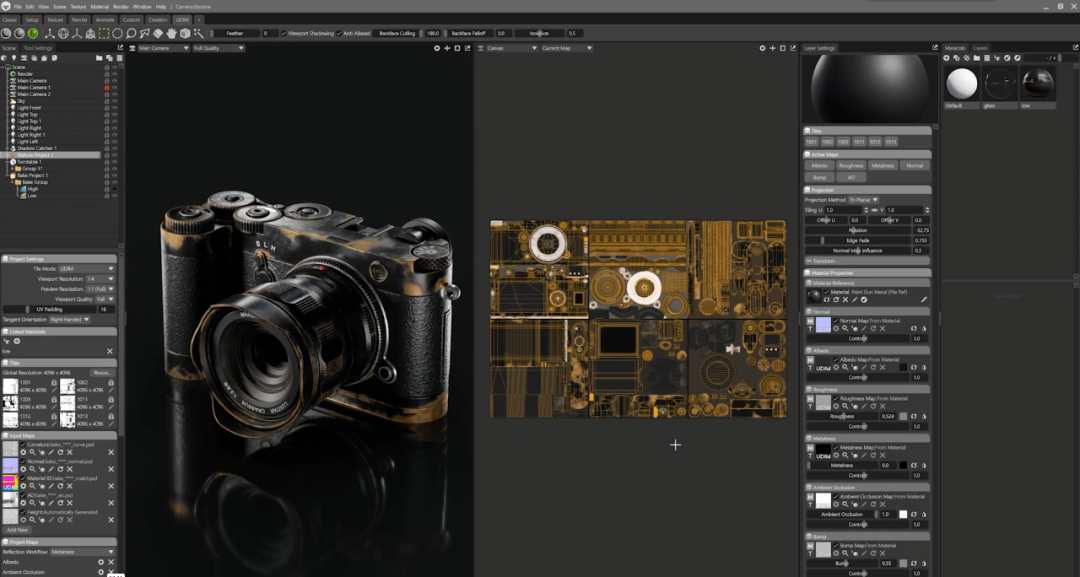Select tile 1003 button
The width and height of the screenshot is (1080, 577).
pos(843,142)
